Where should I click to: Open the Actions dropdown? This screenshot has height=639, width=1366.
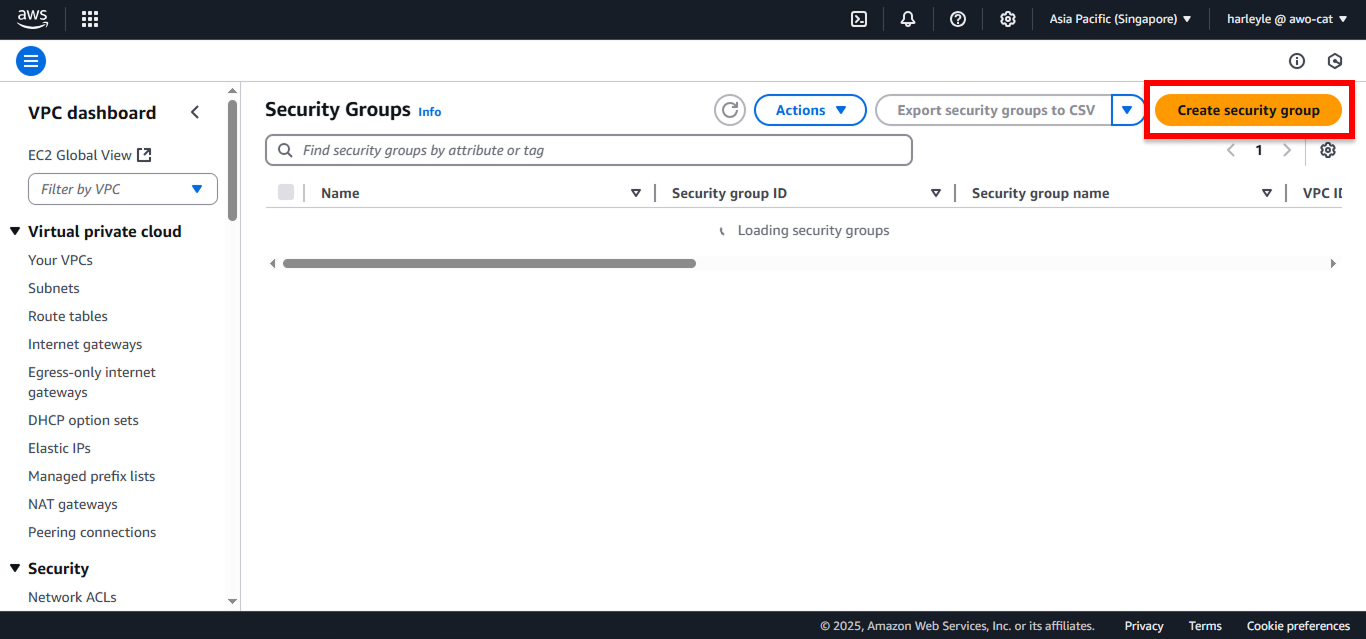[x=810, y=110]
